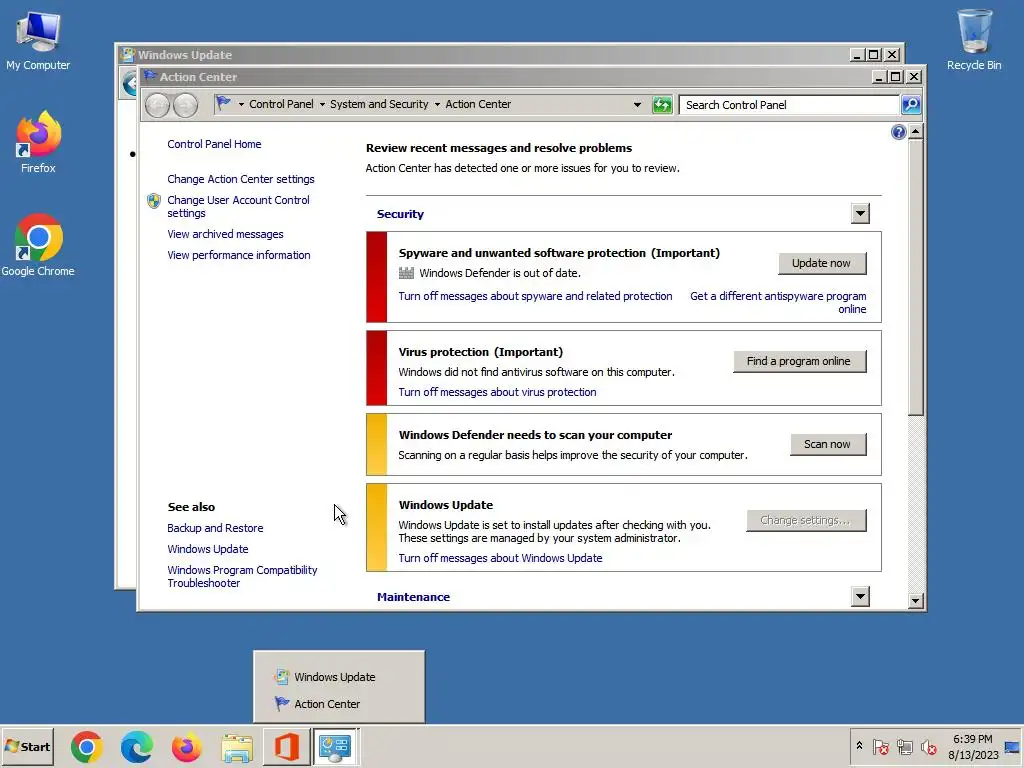This screenshot has height=768, width=1024.
Task: Open Firefox from the taskbar
Action: [186, 747]
